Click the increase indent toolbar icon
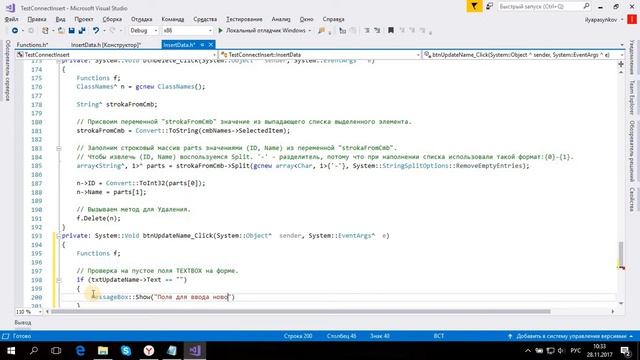This screenshot has height=360, width=640. pos(377,31)
